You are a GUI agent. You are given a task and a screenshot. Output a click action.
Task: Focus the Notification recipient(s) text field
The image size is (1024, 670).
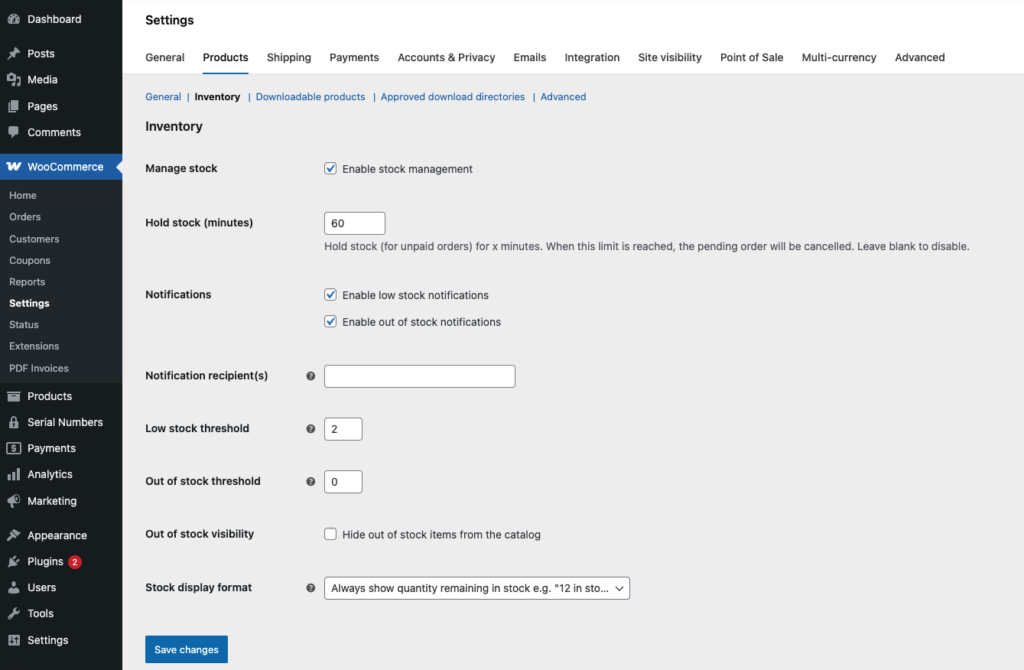click(x=419, y=376)
